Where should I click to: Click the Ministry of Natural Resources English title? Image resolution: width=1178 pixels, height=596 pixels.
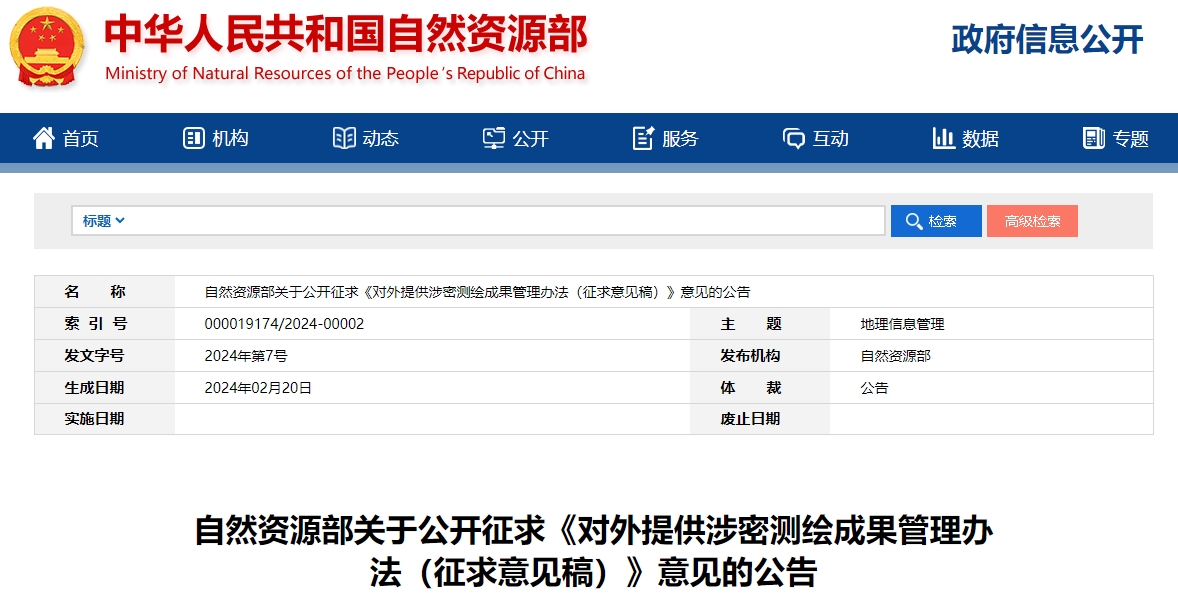(x=345, y=74)
